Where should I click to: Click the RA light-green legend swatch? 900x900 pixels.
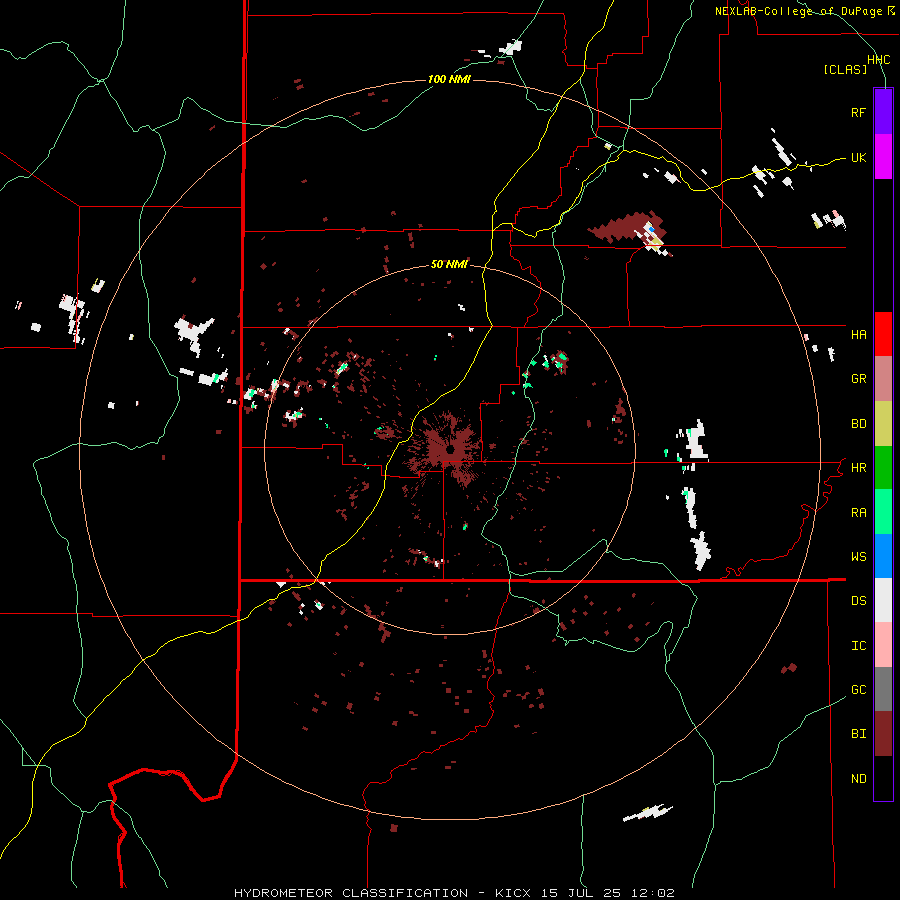point(883,512)
